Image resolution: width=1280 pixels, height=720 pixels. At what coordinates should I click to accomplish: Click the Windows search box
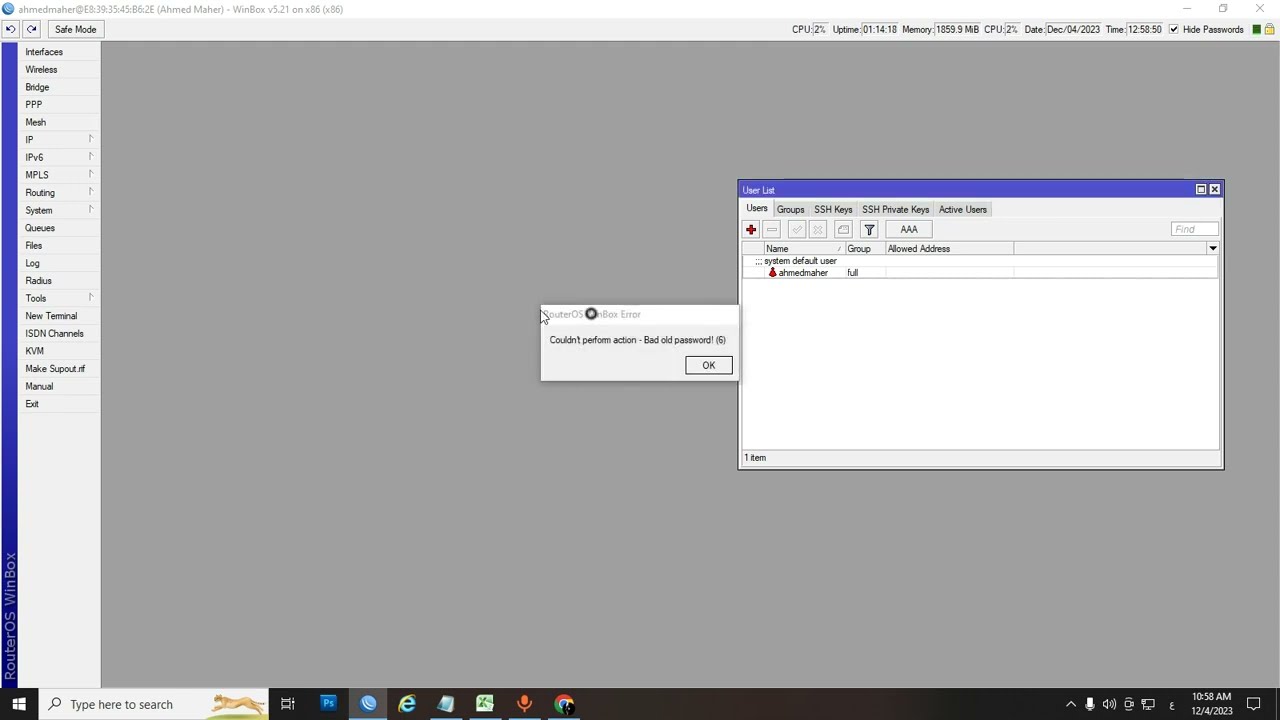(x=153, y=704)
